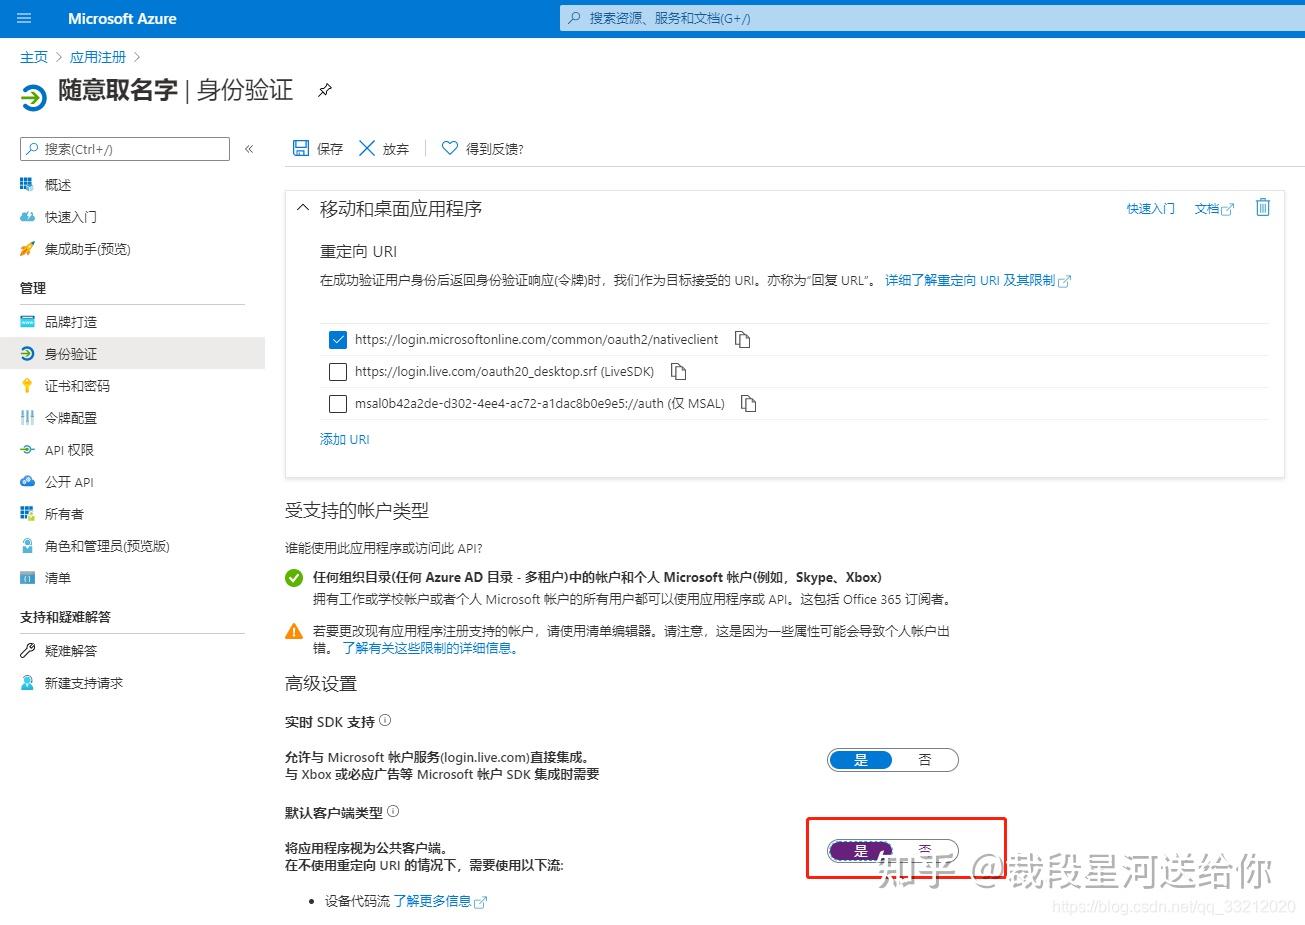Check the msal MSAL-only redirect URI

point(337,403)
